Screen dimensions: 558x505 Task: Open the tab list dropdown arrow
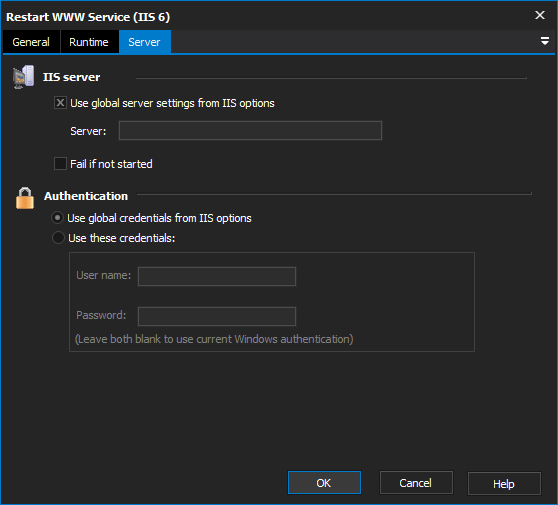(x=544, y=41)
